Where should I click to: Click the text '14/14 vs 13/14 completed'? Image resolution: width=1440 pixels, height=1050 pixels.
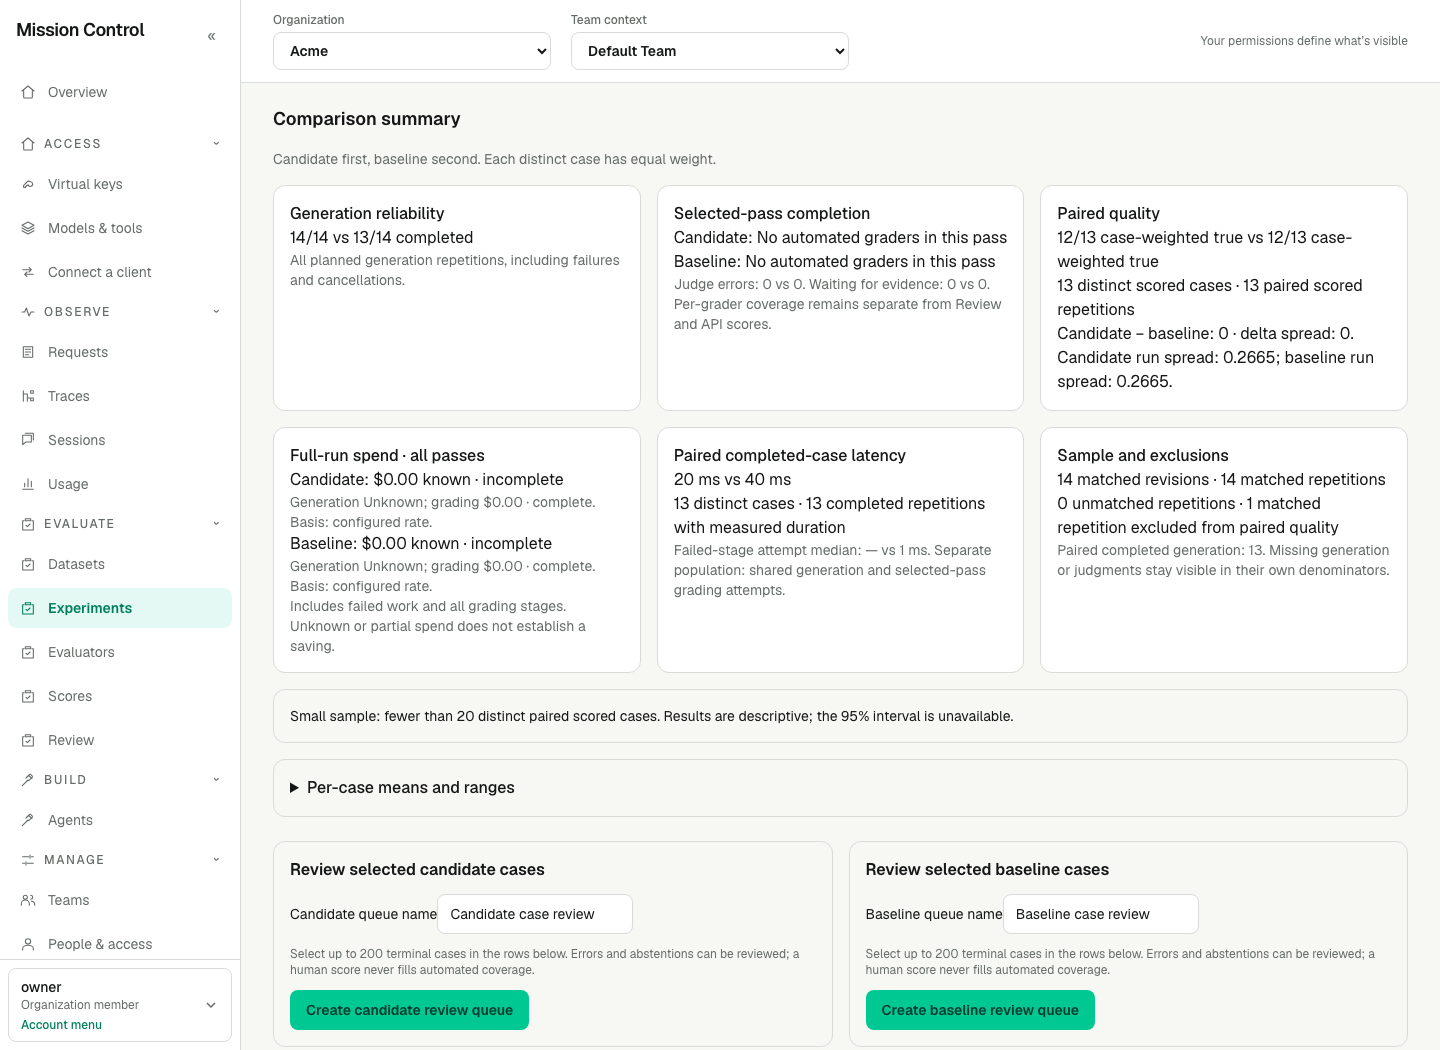(x=381, y=238)
